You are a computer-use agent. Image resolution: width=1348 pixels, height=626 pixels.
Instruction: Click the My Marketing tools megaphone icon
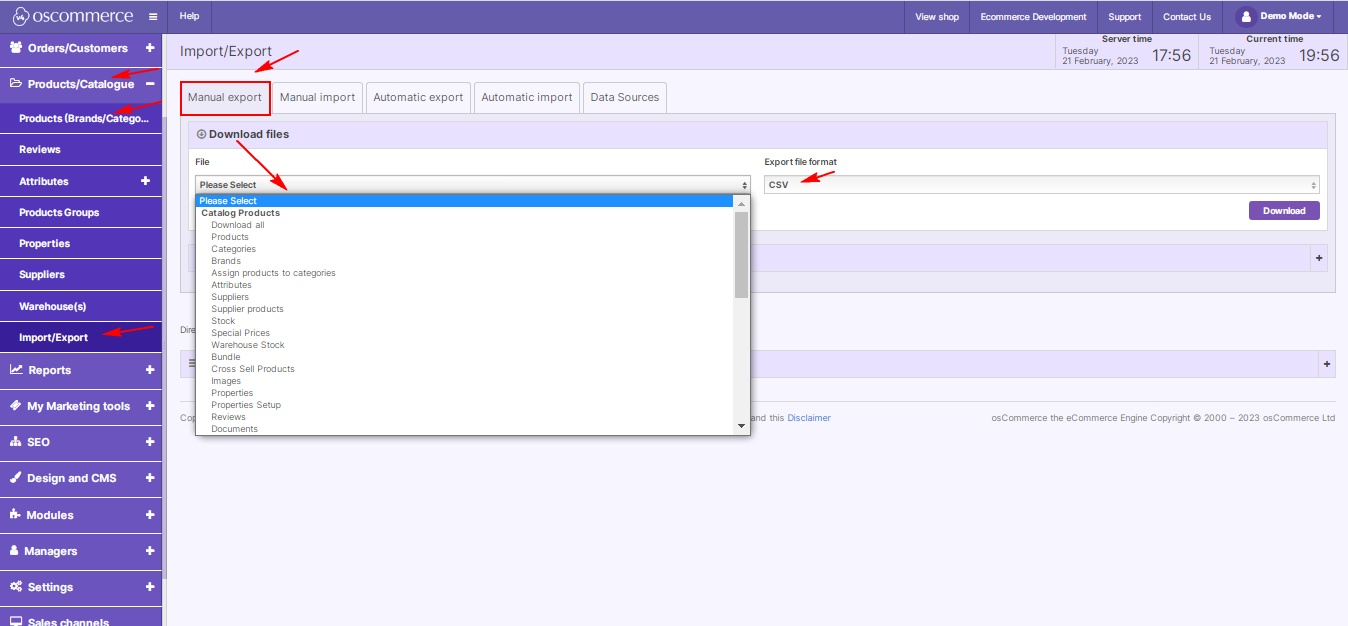point(17,406)
